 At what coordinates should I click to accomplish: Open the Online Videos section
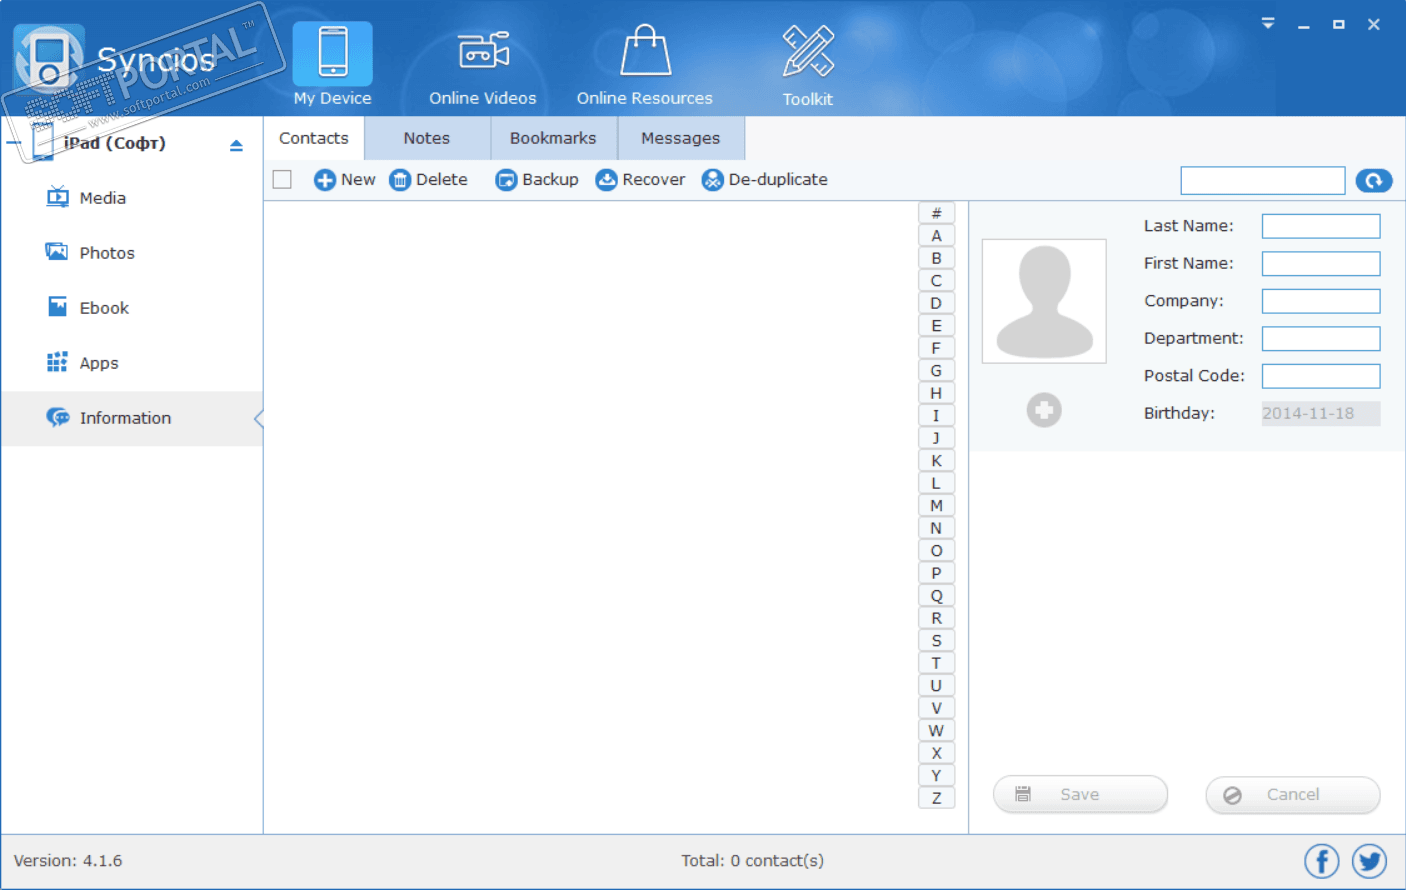pyautogui.click(x=483, y=65)
